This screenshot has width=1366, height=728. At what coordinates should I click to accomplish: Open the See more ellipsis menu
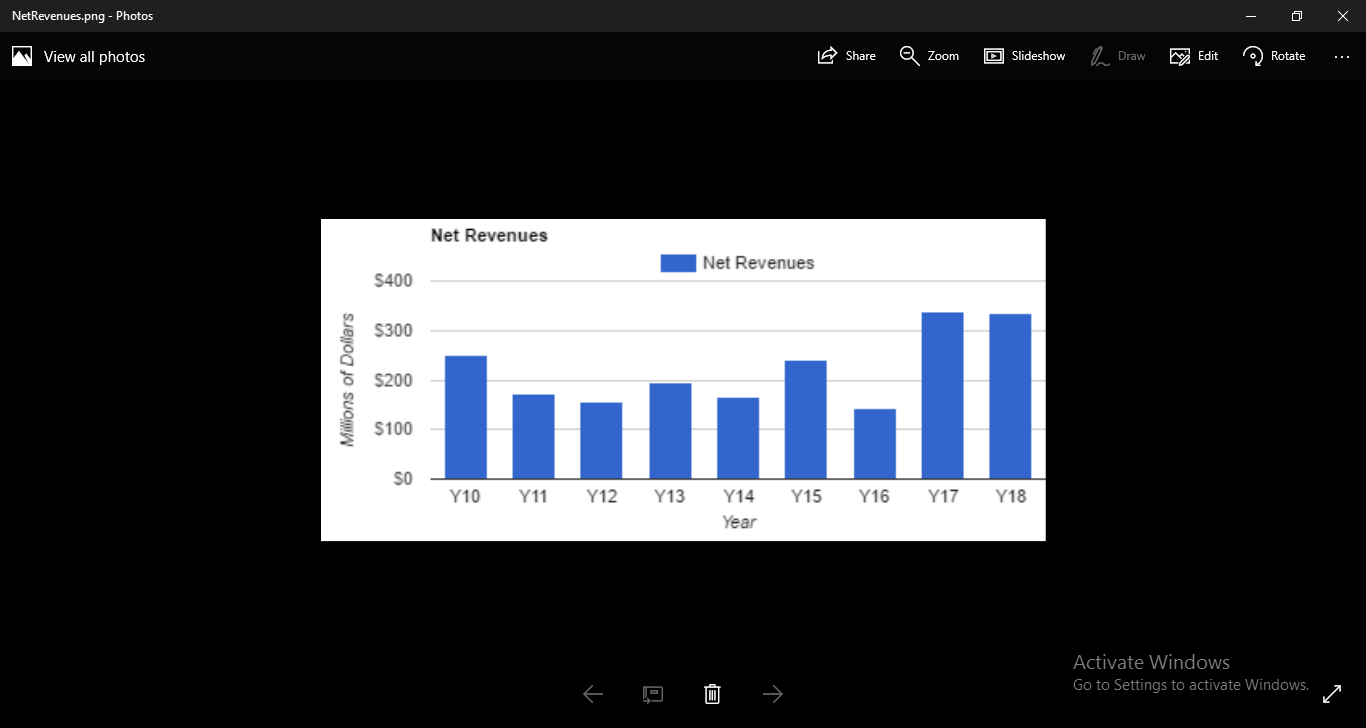coord(1341,56)
